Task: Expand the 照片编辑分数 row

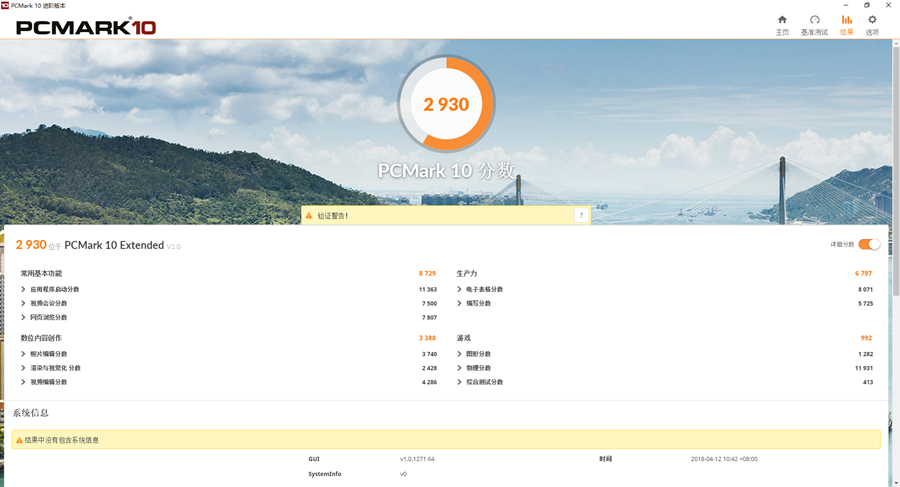Action: 24,354
